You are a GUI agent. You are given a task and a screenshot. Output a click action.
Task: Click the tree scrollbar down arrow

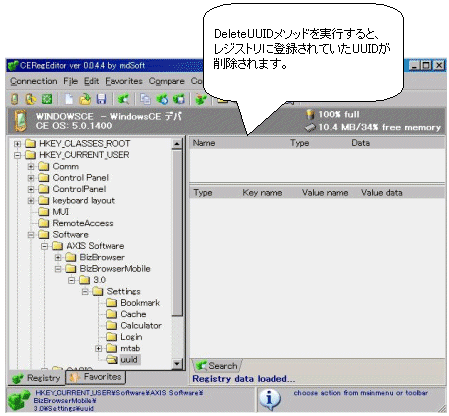pyautogui.click(x=177, y=364)
